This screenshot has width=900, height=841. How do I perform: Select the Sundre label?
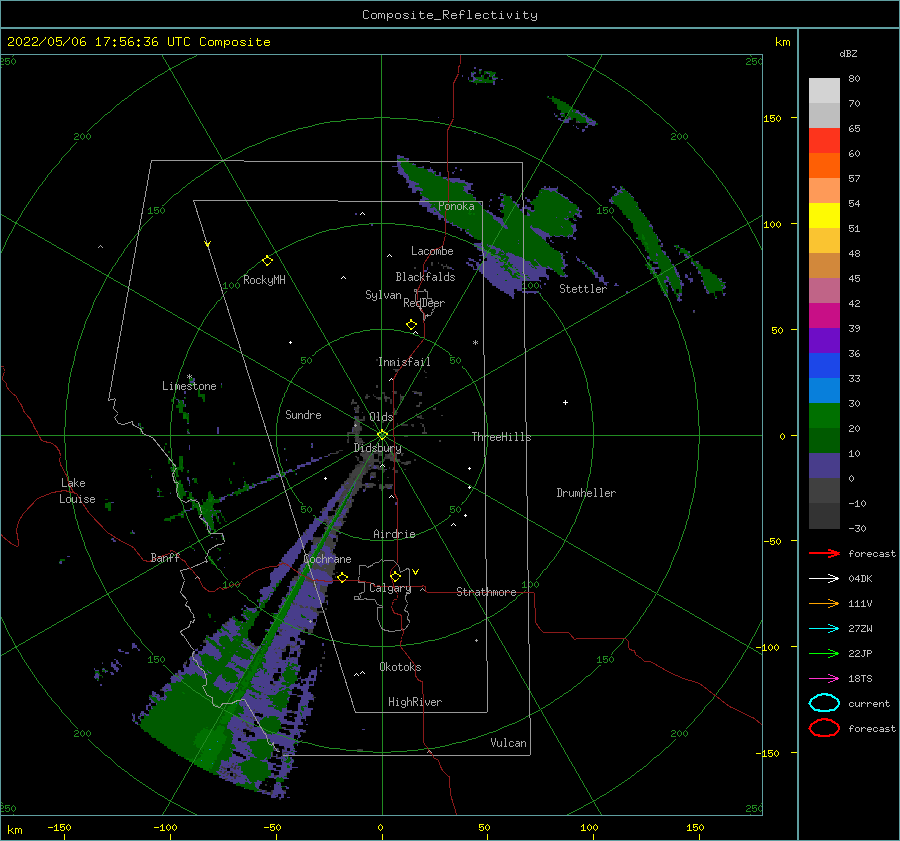pos(303,414)
